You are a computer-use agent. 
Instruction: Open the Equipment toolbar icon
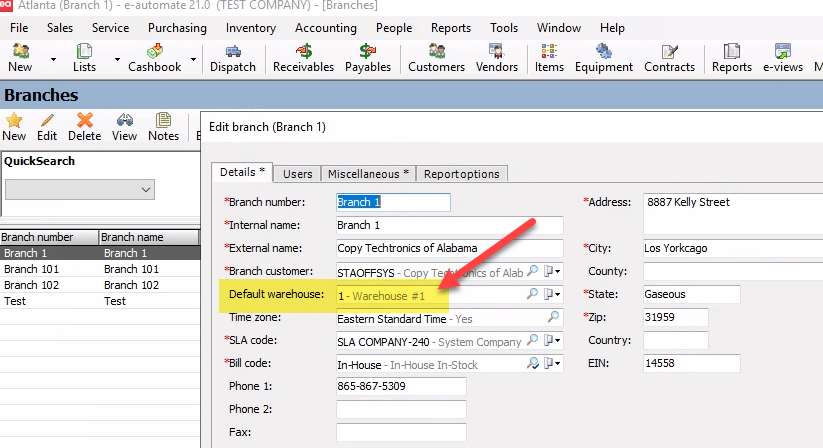604,58
